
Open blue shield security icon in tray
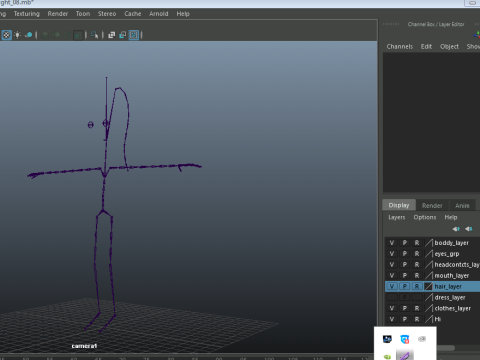click(405, 339)
